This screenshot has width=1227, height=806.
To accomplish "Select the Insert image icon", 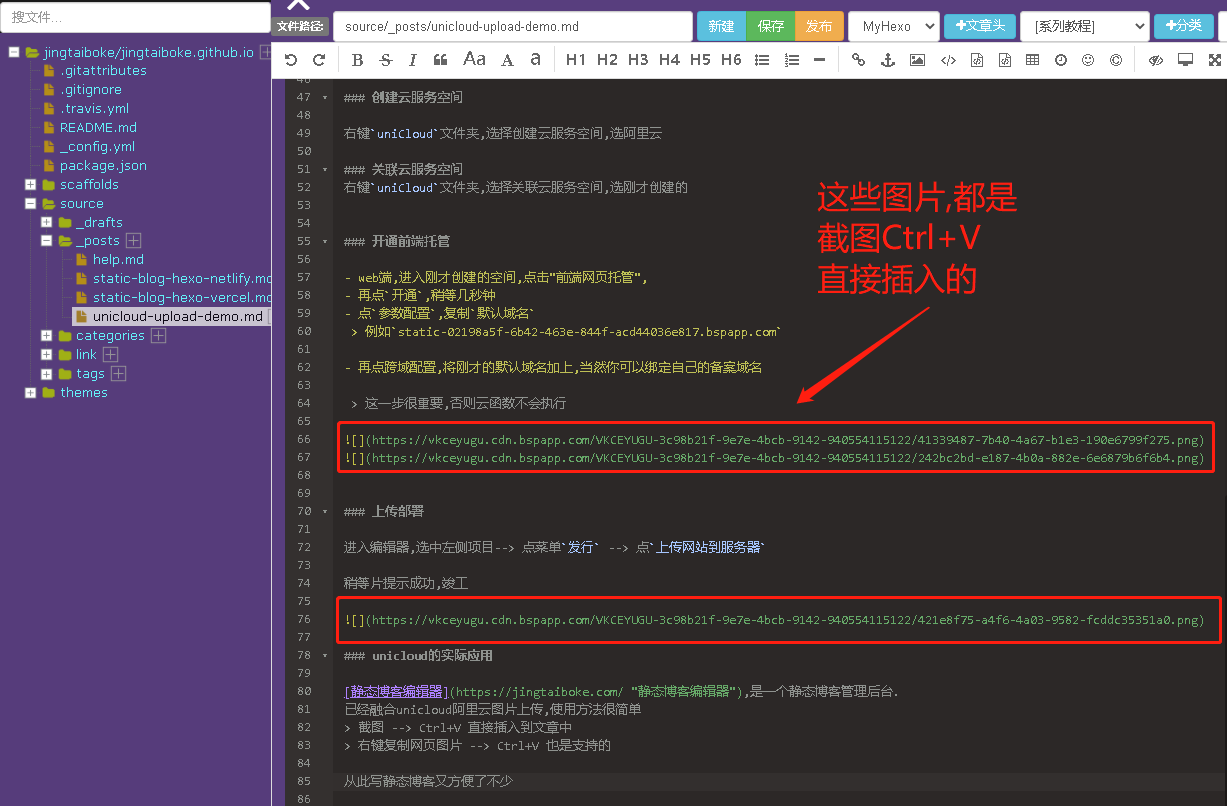I will coord(916,60).
